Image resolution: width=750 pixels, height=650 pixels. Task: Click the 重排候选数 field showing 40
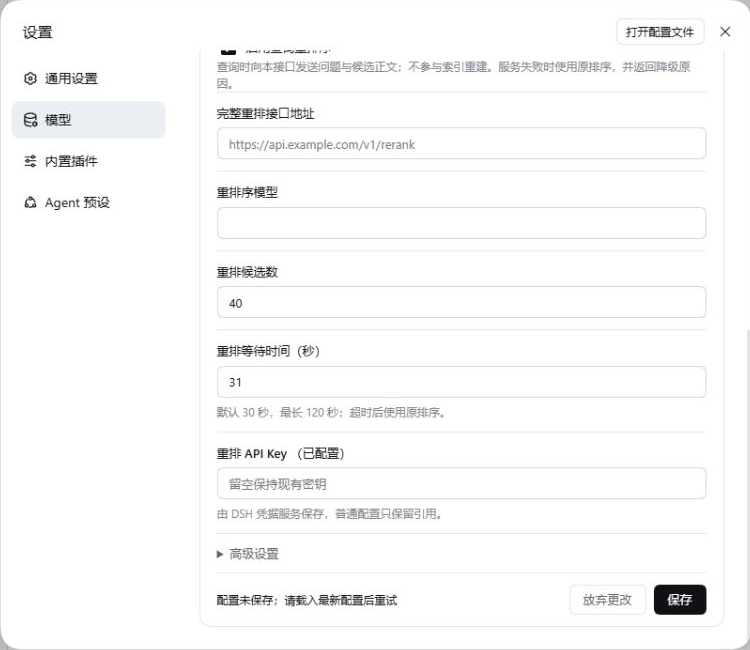click(461, 302)
